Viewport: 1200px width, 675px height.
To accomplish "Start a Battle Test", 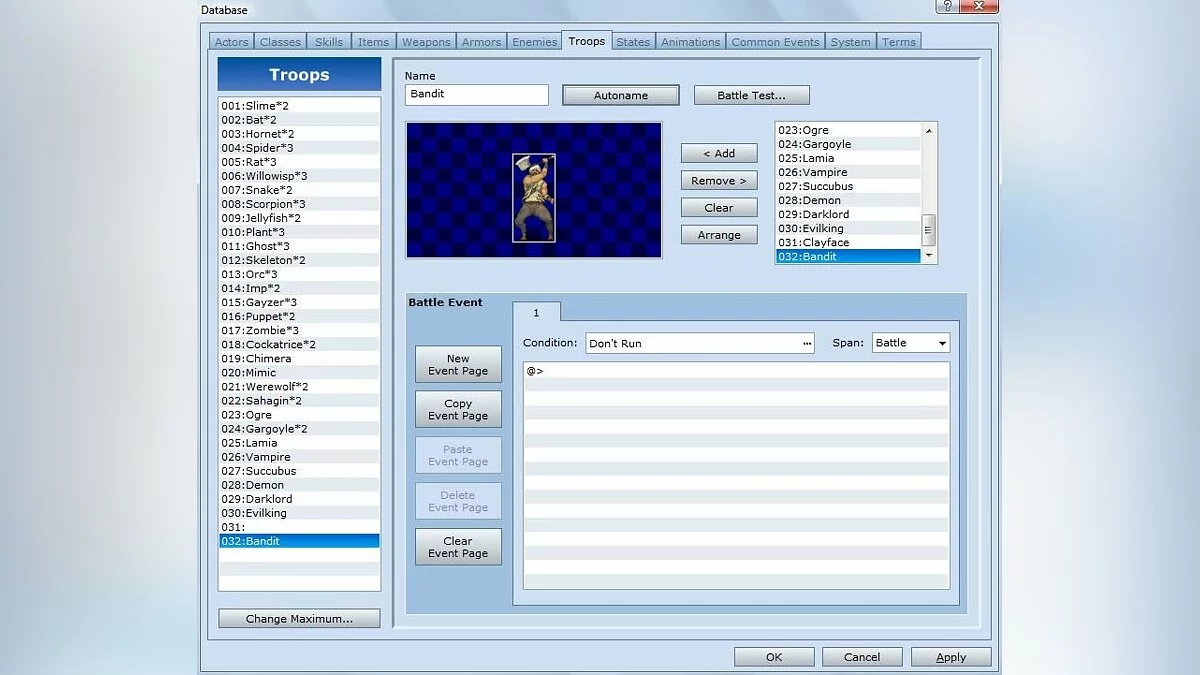I will coord(751,96).
